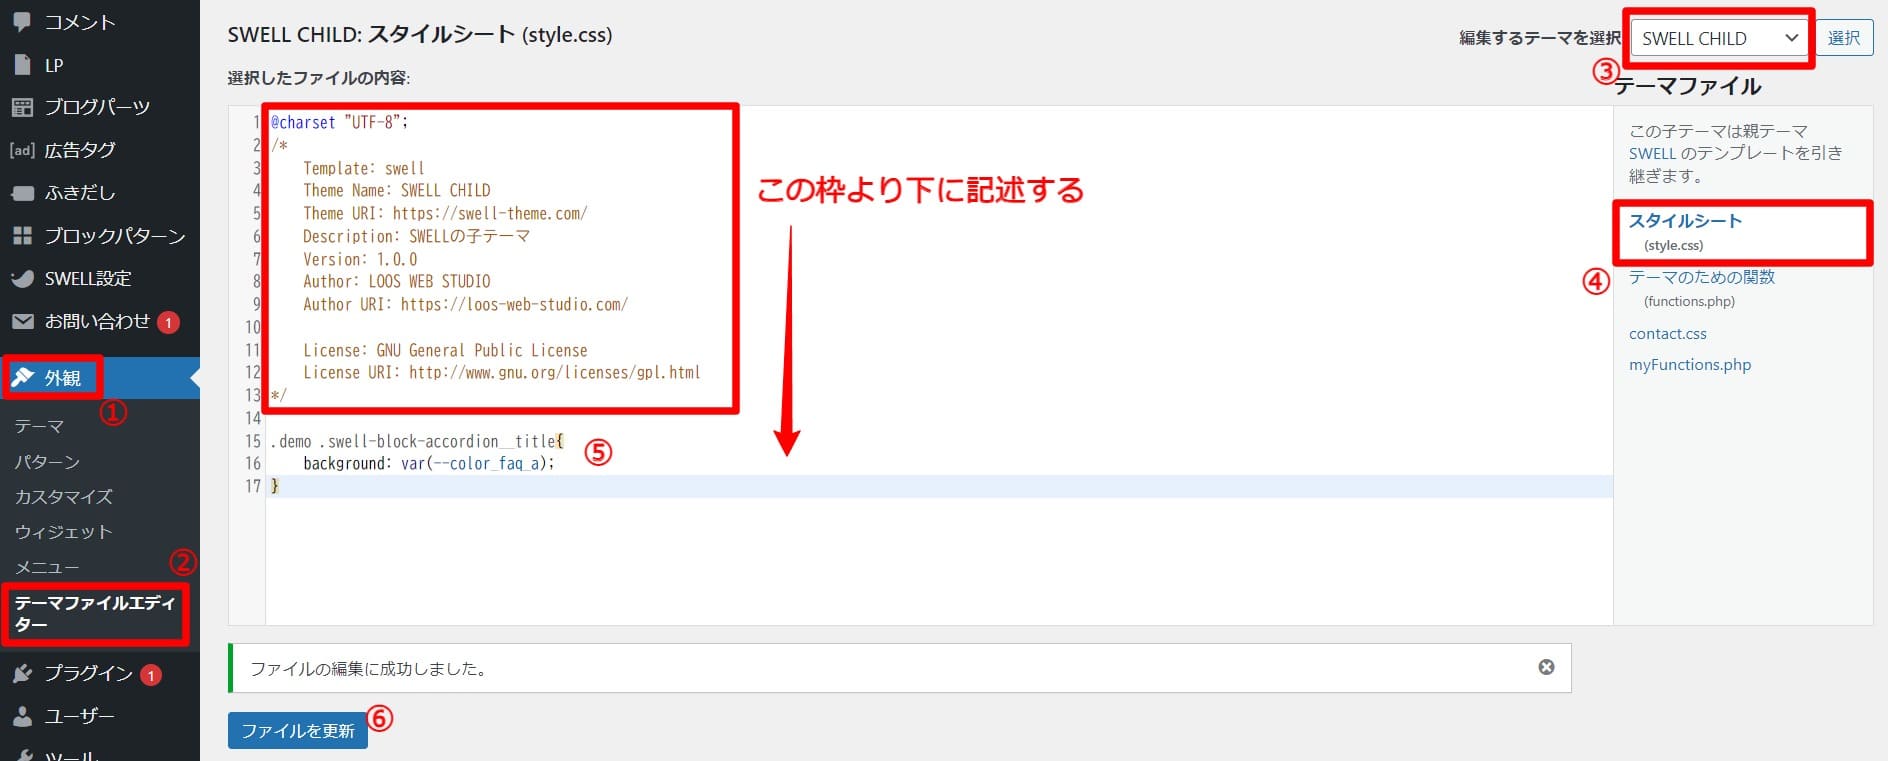Open the コメント menu
This screenshot has height=761, width=1888.
tap(80, 21)
